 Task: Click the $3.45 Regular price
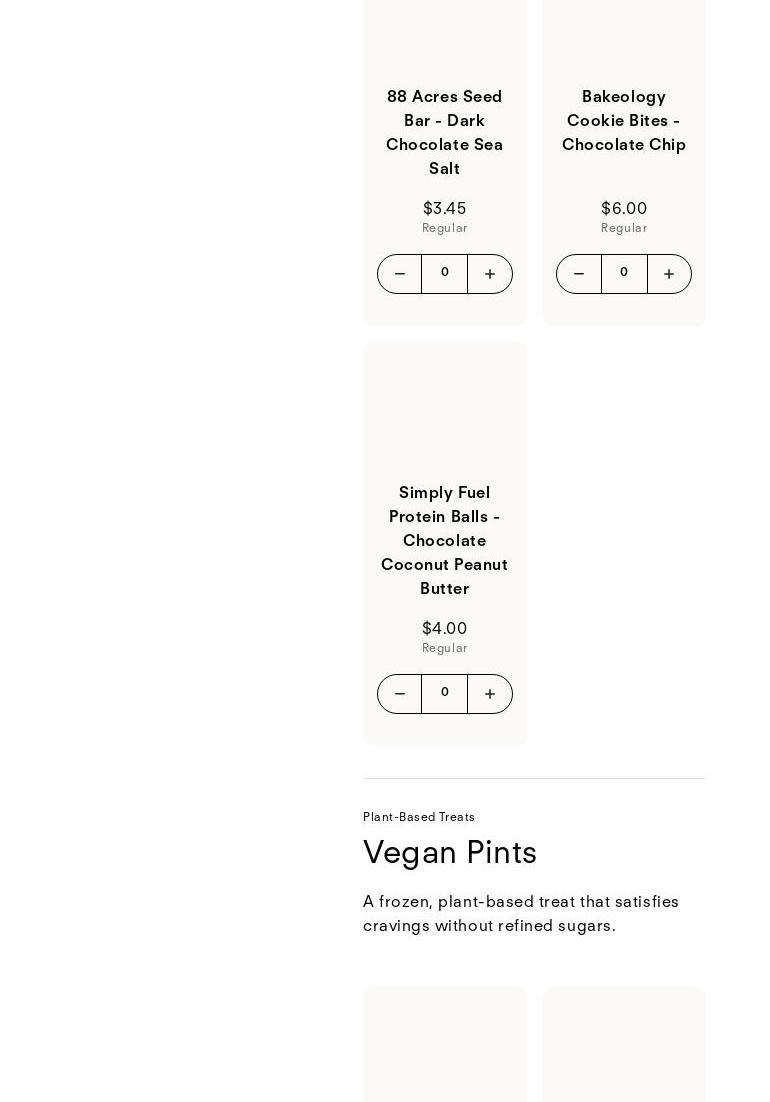click(445, 216)
